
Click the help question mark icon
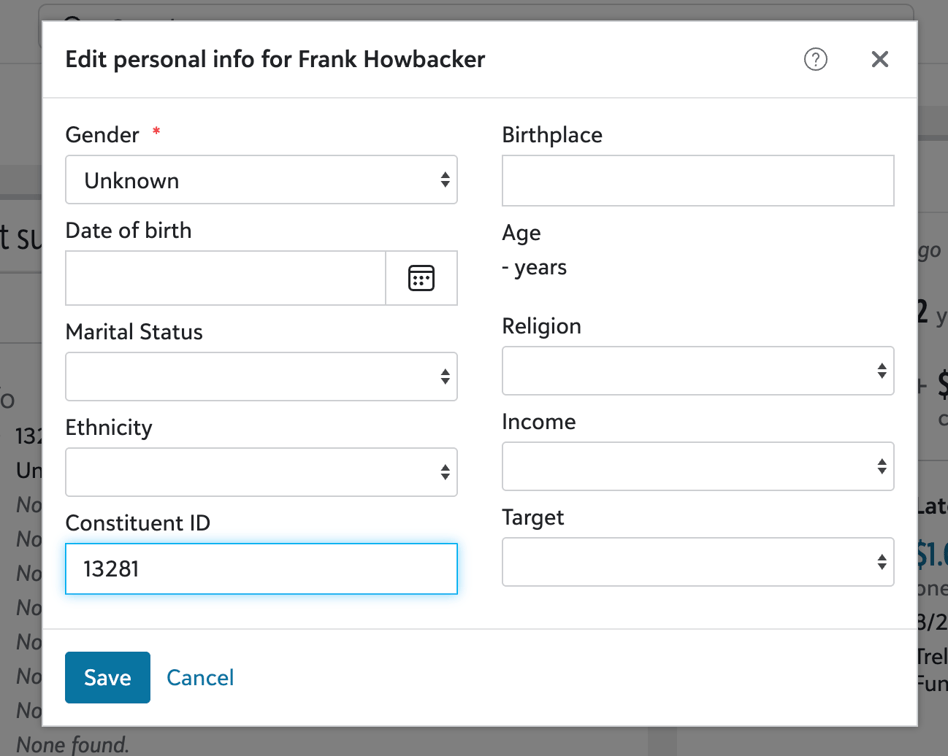[816, 60]
